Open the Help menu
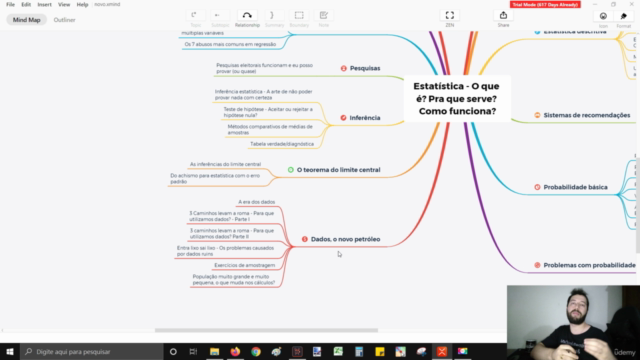The width and height of the screenshot is (640, 360). 82,4
